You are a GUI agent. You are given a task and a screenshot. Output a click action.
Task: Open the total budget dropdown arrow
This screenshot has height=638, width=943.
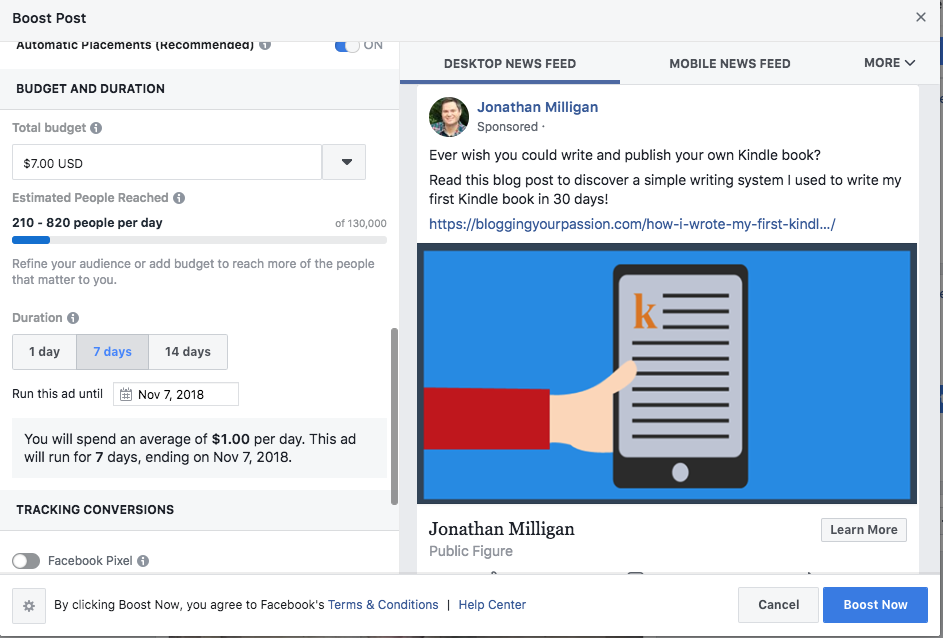pos(345,162)
